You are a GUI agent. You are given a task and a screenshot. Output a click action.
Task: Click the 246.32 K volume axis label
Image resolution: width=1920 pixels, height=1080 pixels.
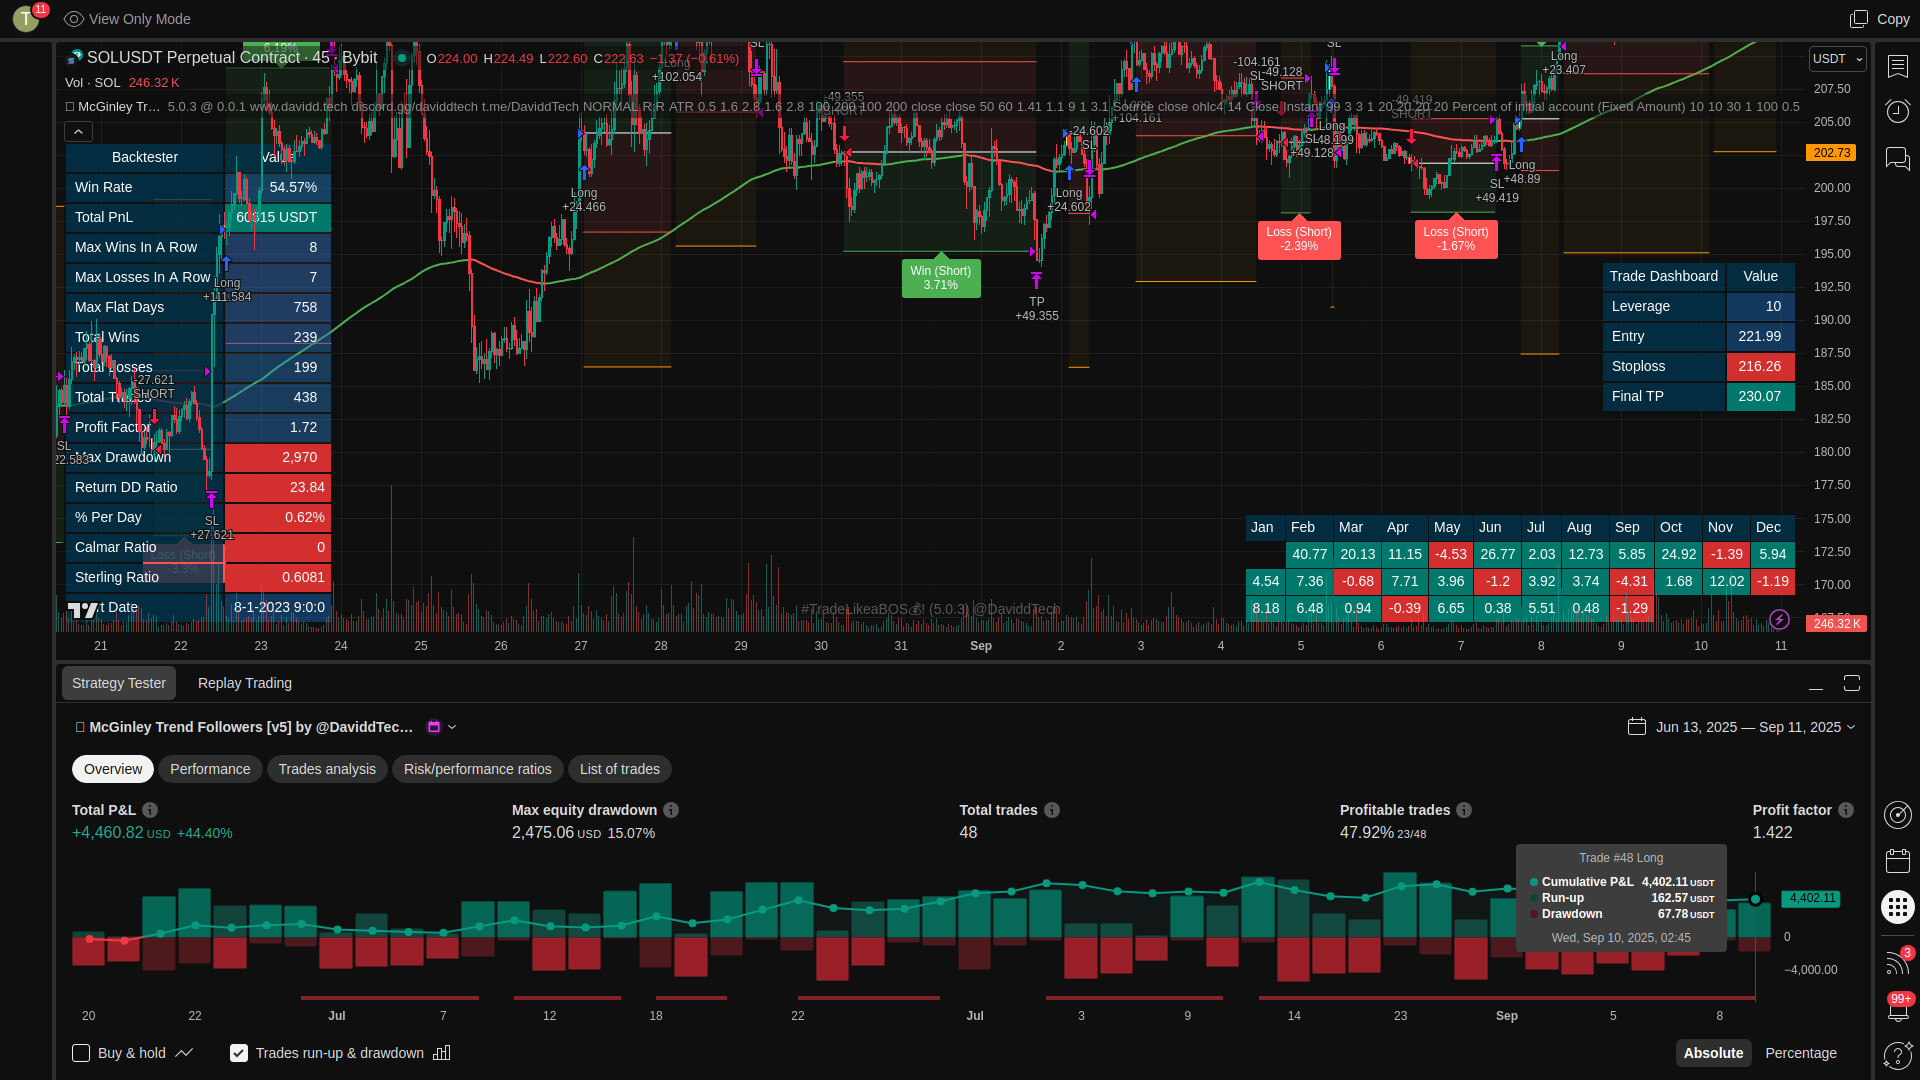tap(1837, 623)
